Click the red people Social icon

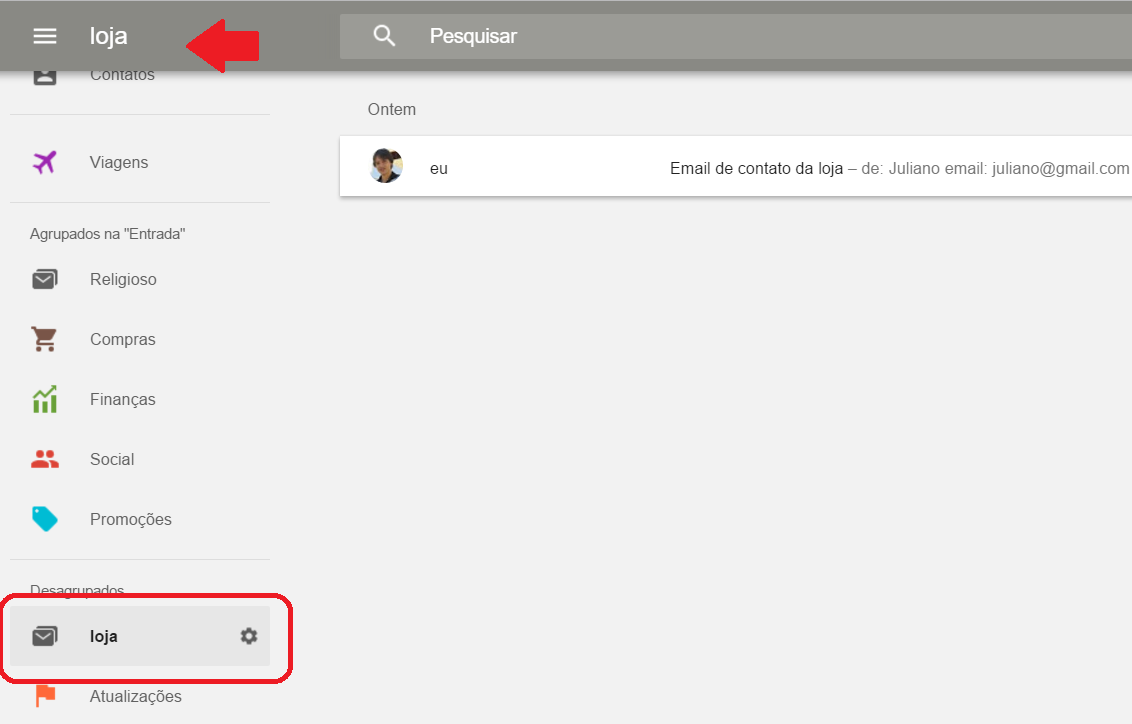[x=45, y=459]
